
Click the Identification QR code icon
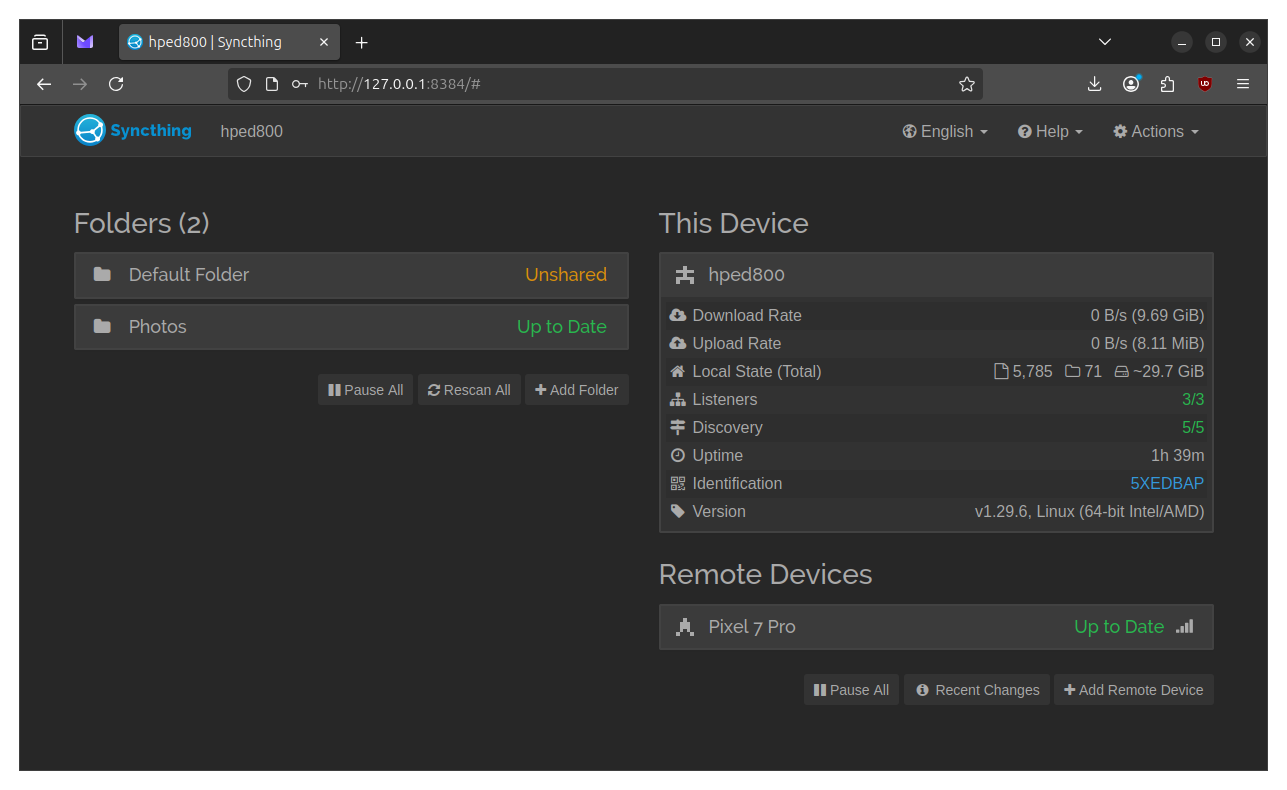click(x=678, y=483)
